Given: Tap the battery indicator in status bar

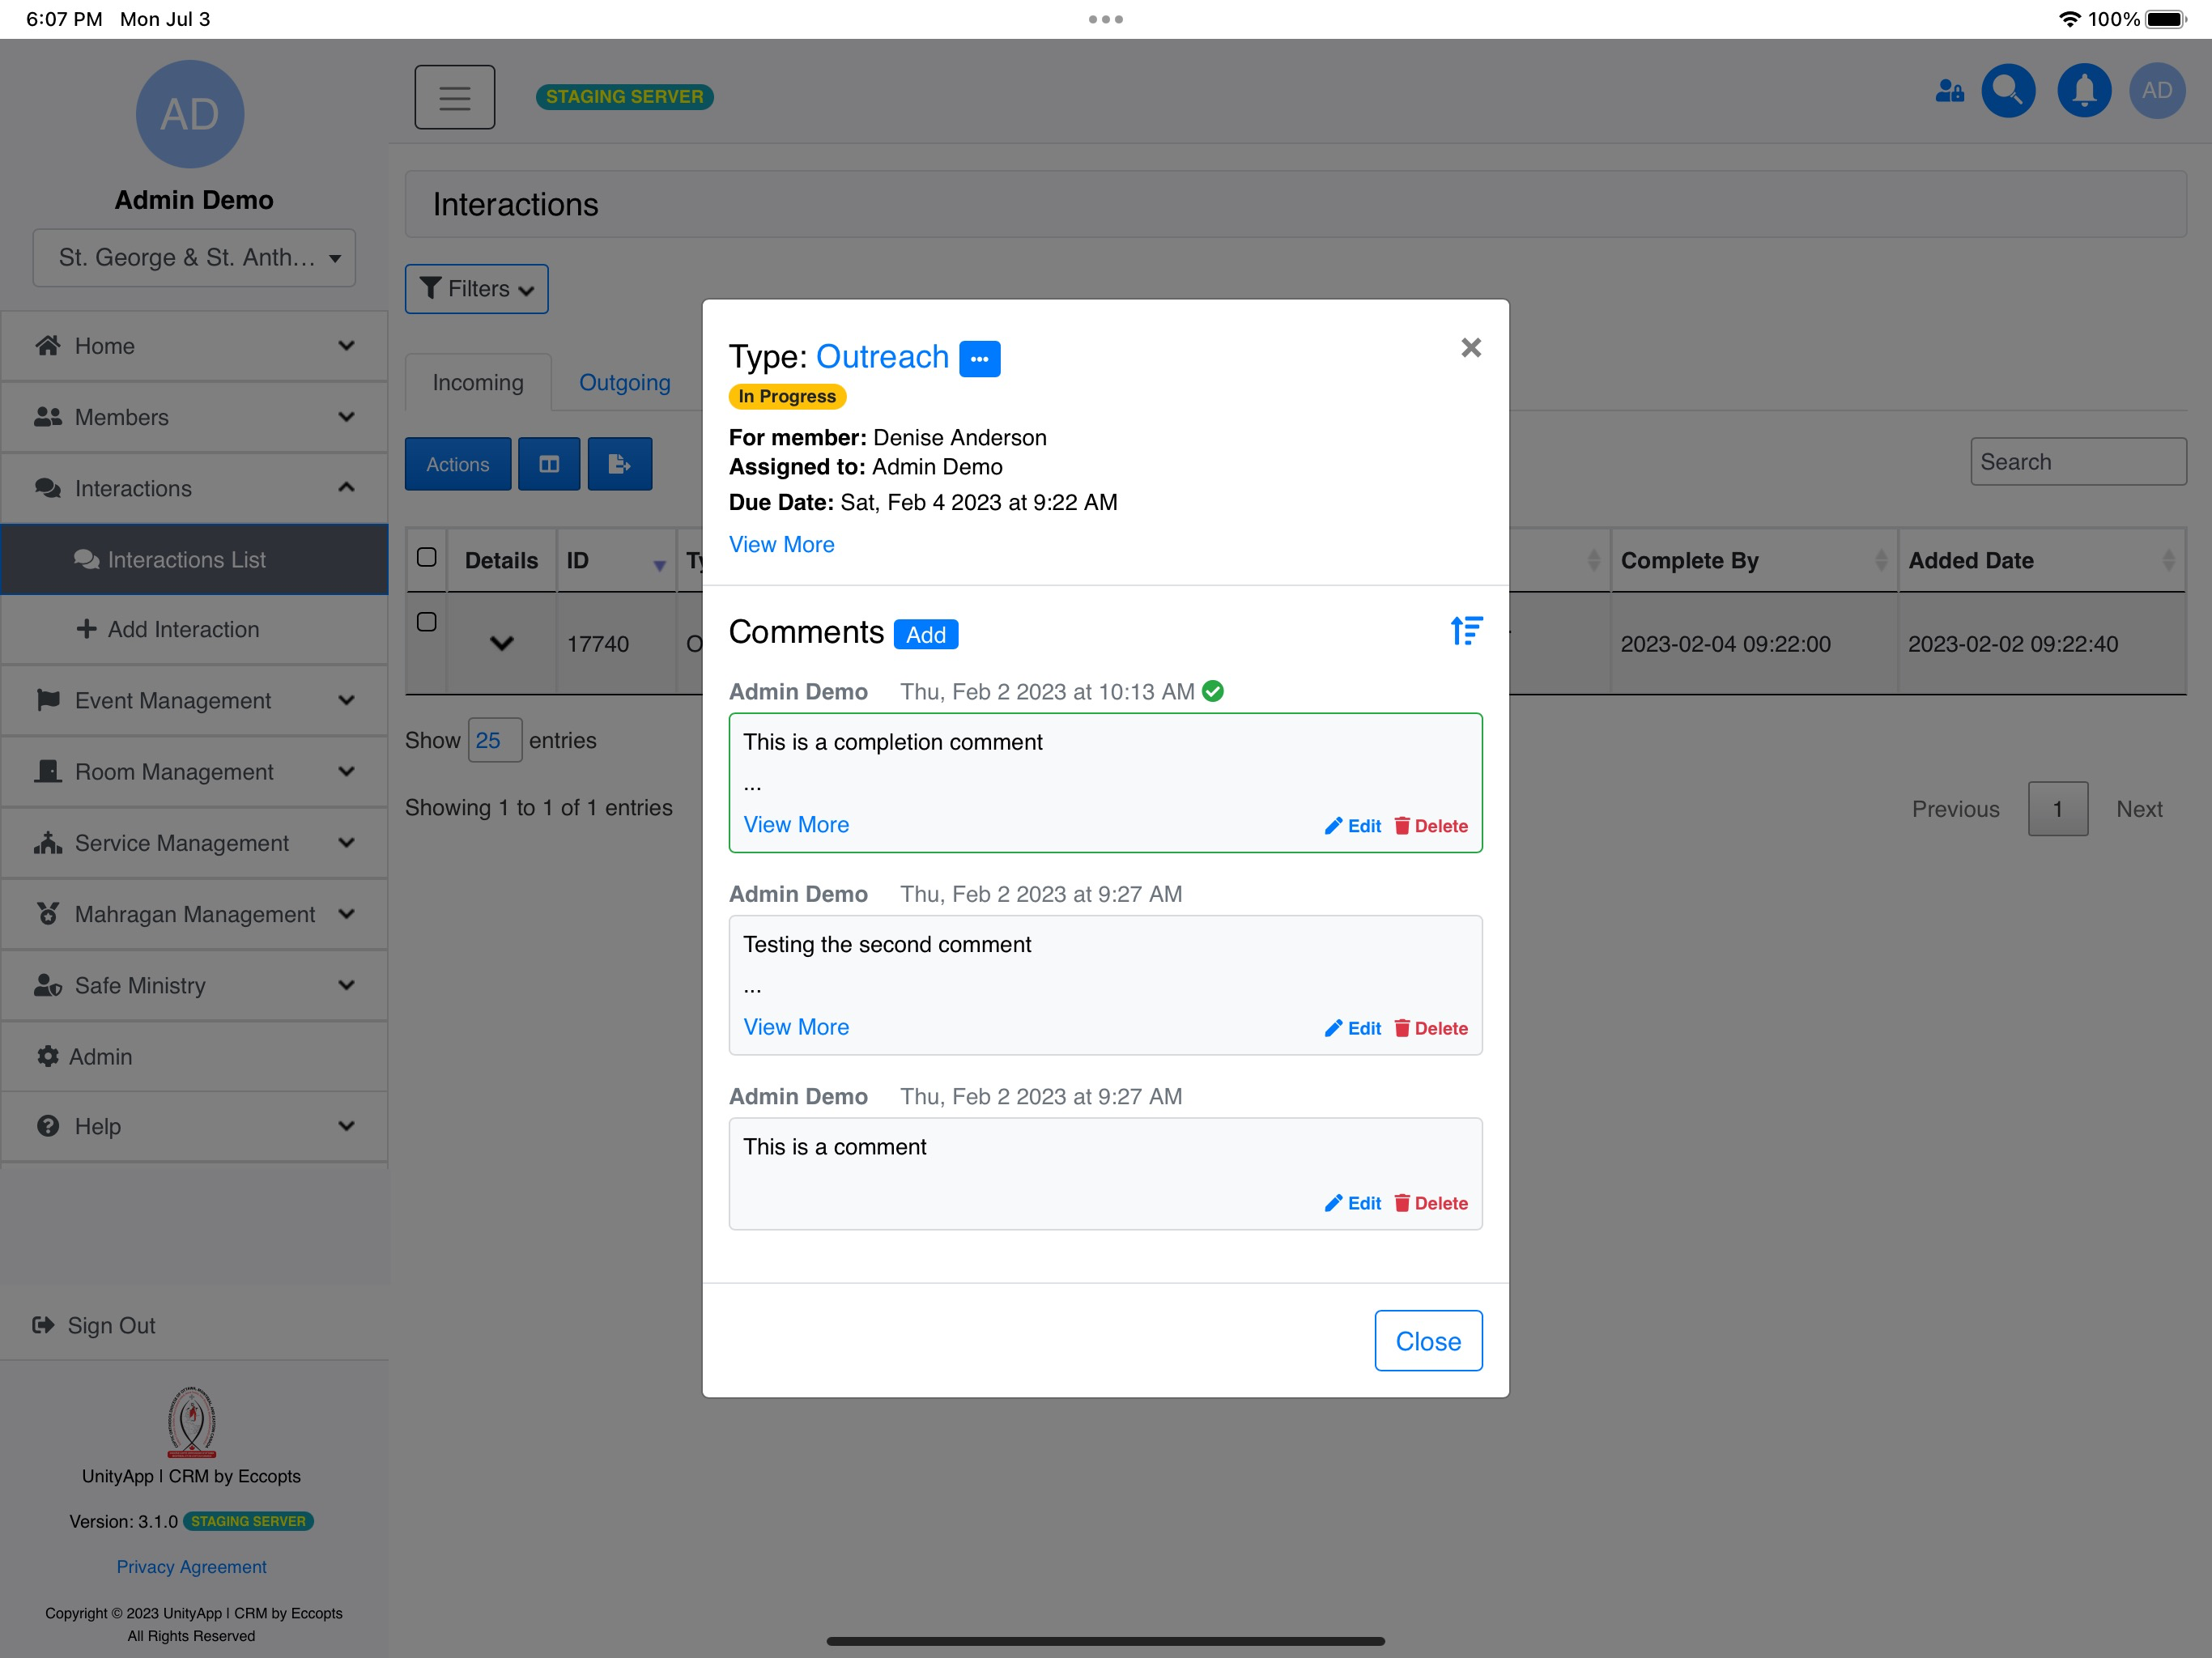Looking at the screenshot, I should tap(2166, 19).
